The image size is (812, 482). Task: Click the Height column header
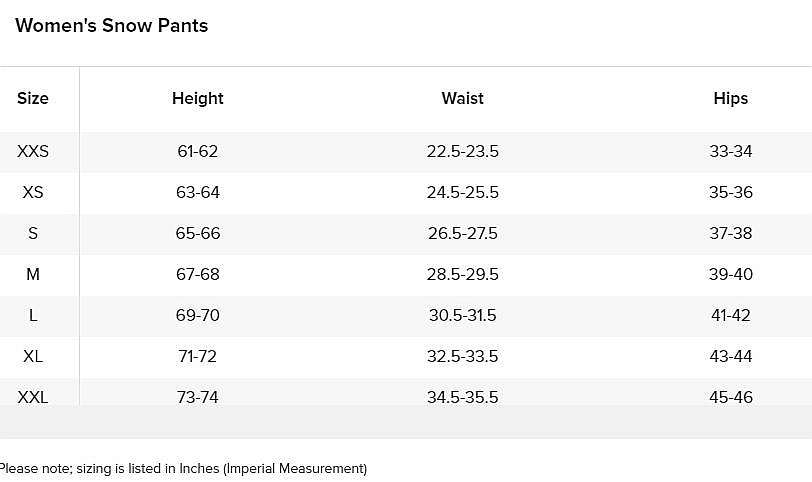[x=198, y=98]
